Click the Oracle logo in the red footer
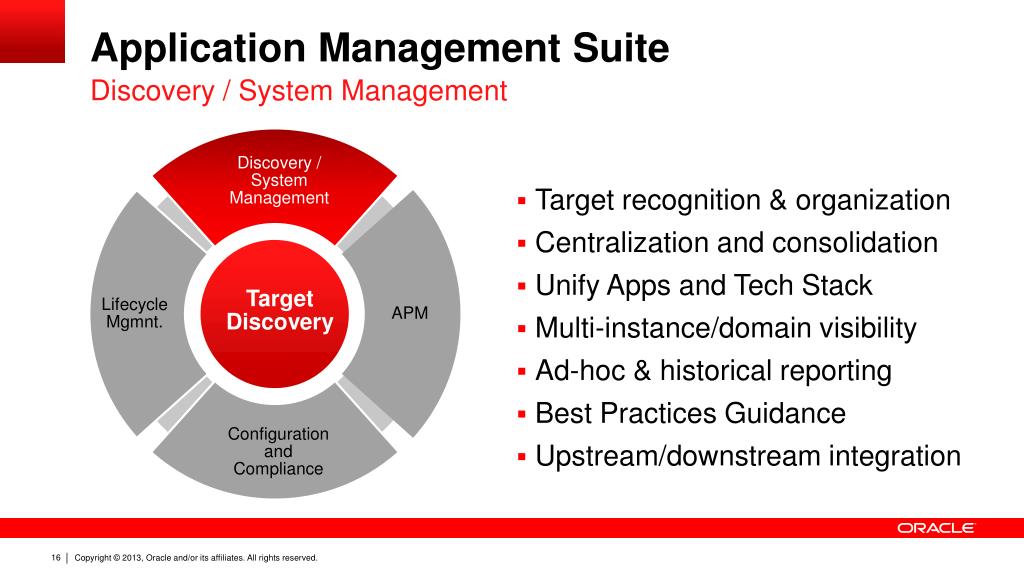 click(x=935, y=528)
